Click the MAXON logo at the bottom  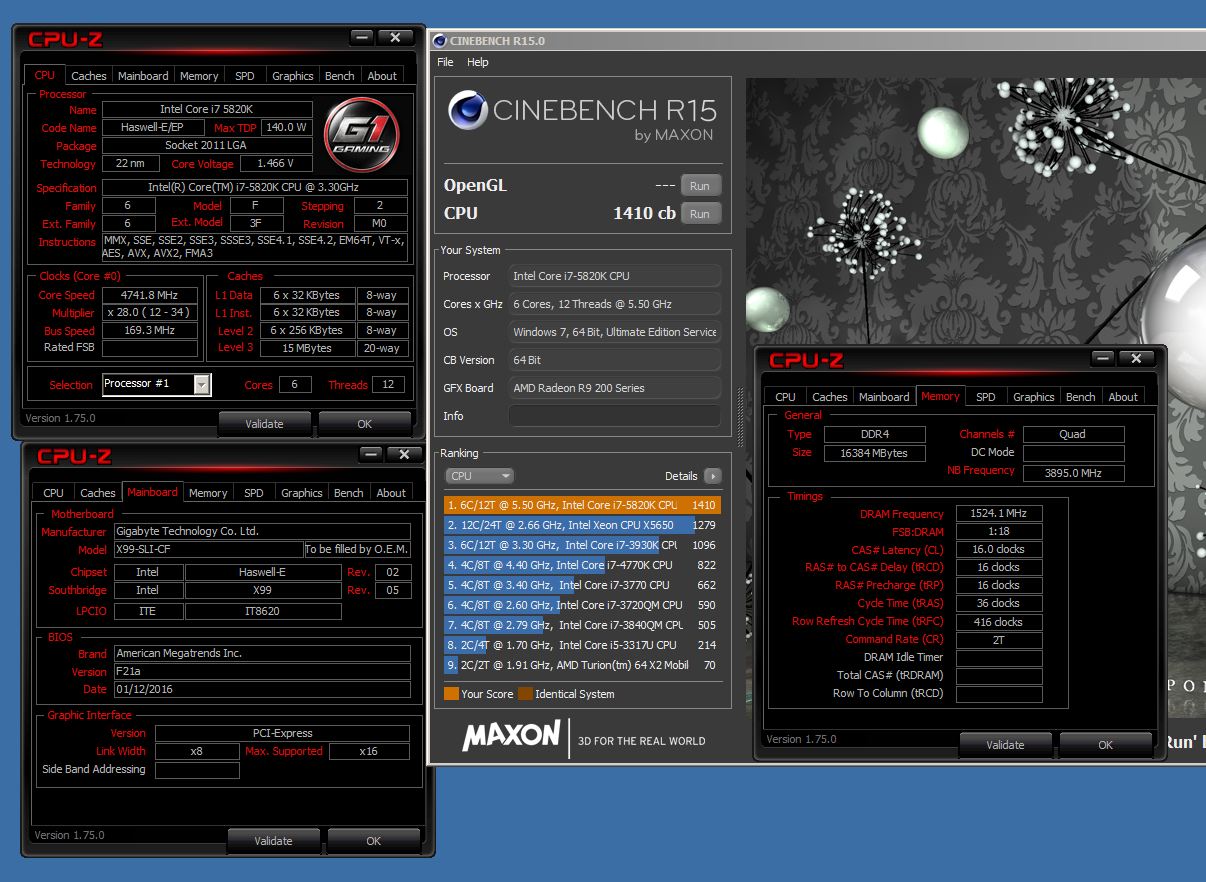(511, 736)
